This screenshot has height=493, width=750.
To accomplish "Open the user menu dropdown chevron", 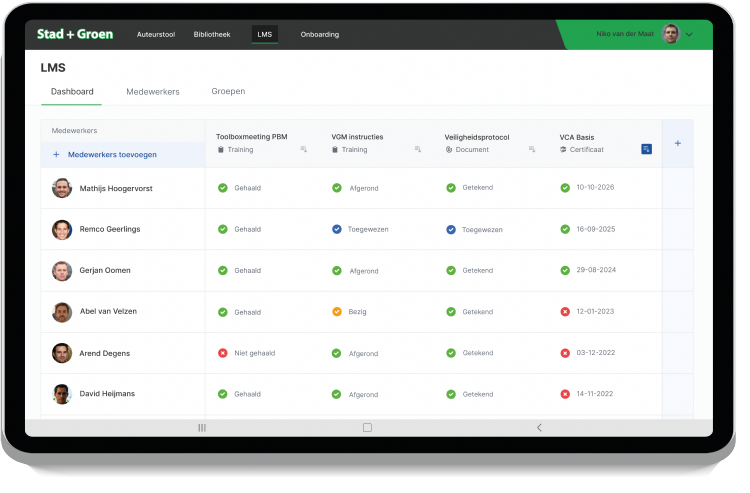I will click(x=689, y=34).
